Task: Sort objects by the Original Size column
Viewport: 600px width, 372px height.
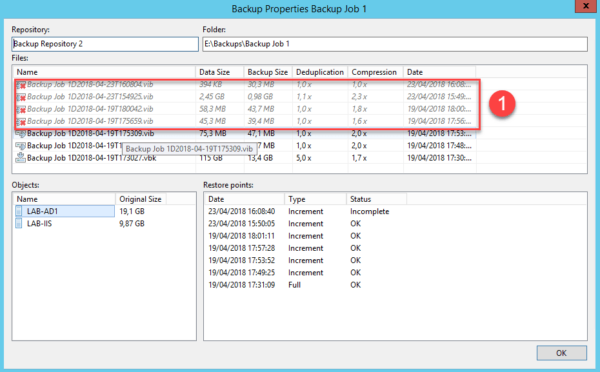Action: [x=141, y=199]
